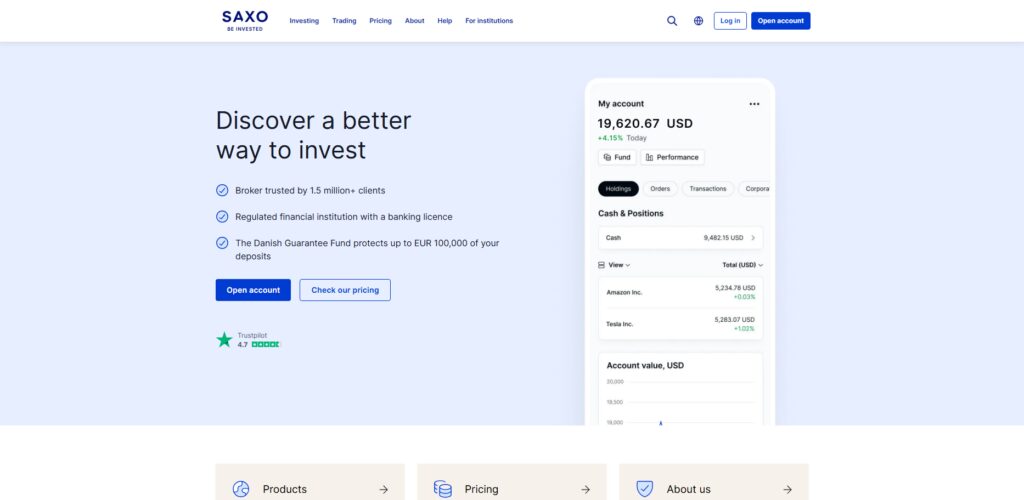Click the SAXO Be Invested logo
Viewport: 1024px width, 500px height.
245,21
